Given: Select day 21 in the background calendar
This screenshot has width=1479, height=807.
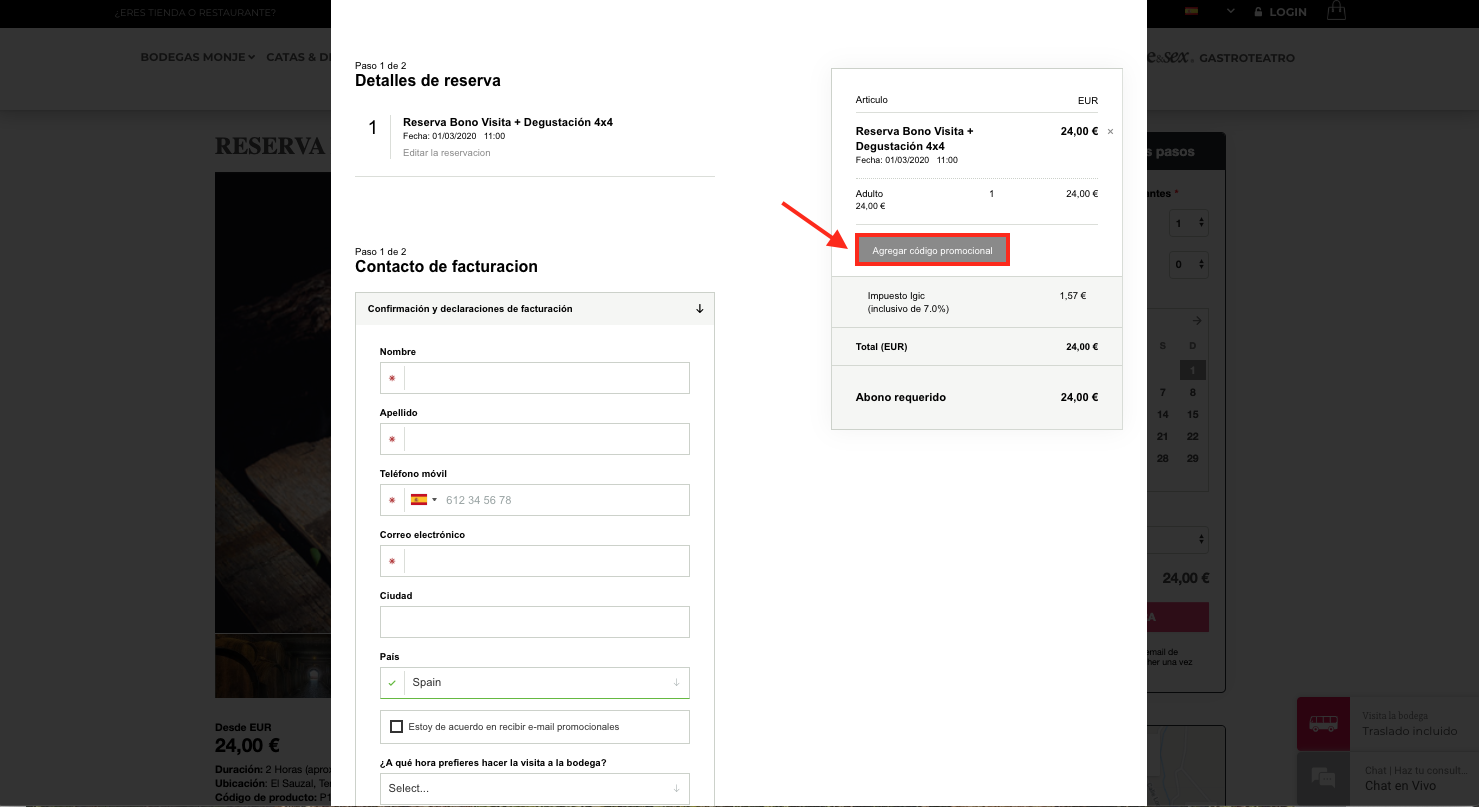Looking at the screenshot, I should (1163, 437).
